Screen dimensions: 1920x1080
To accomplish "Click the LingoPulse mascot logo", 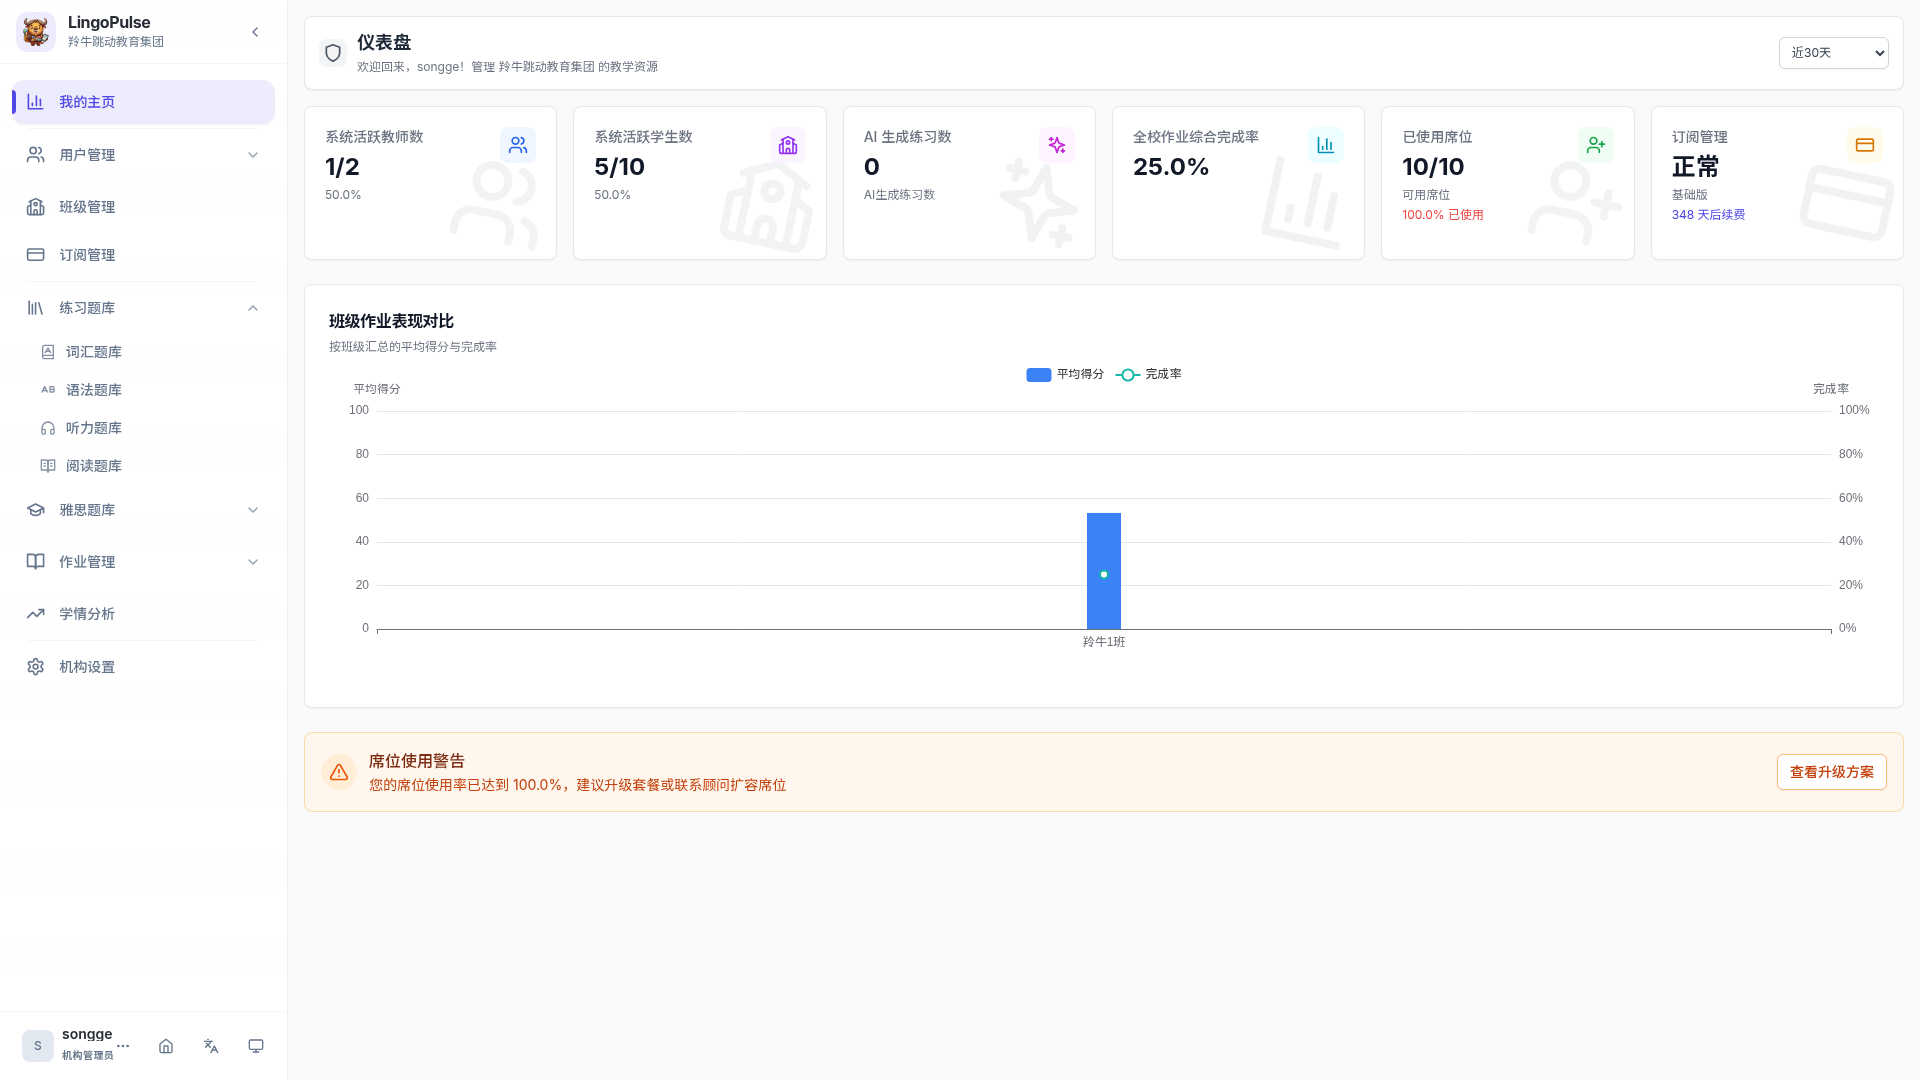I will (36, 31).
